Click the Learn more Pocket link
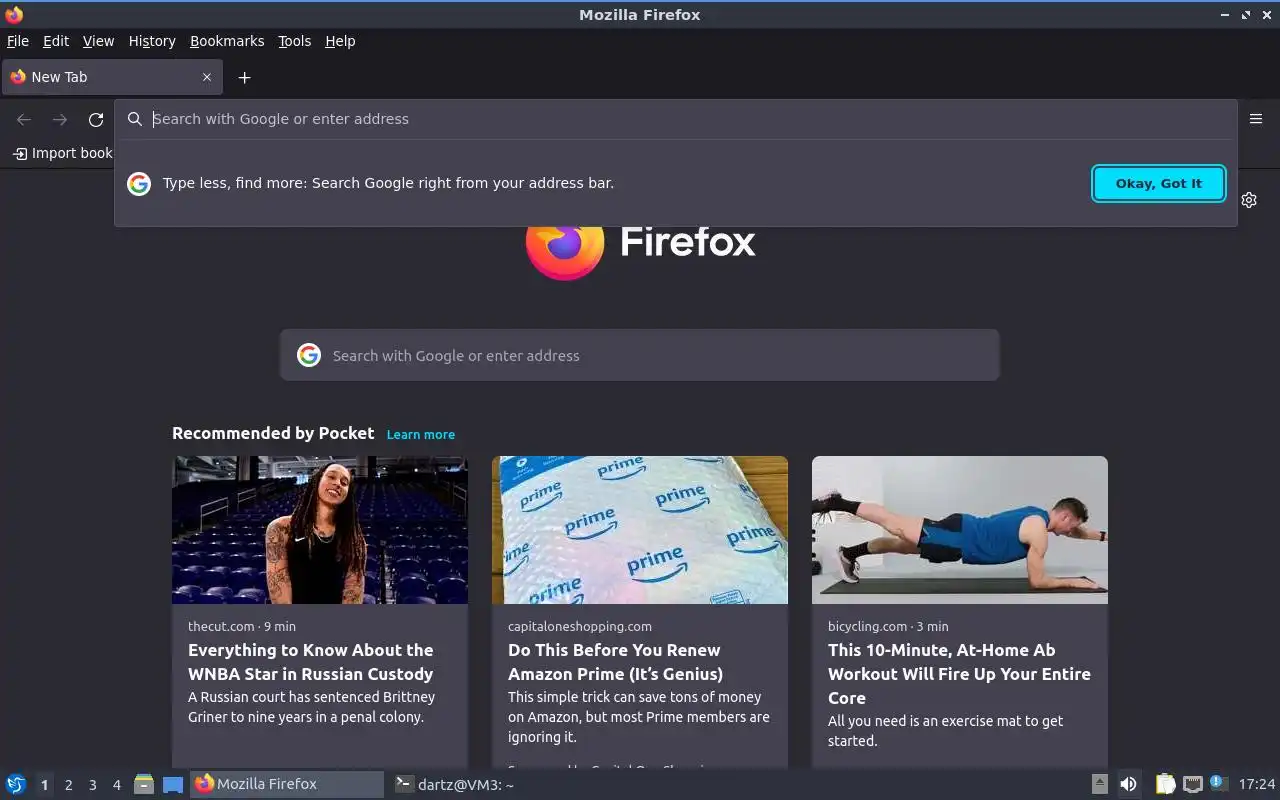This screenshot has height=800, width=1280. (x=421, y=434)
